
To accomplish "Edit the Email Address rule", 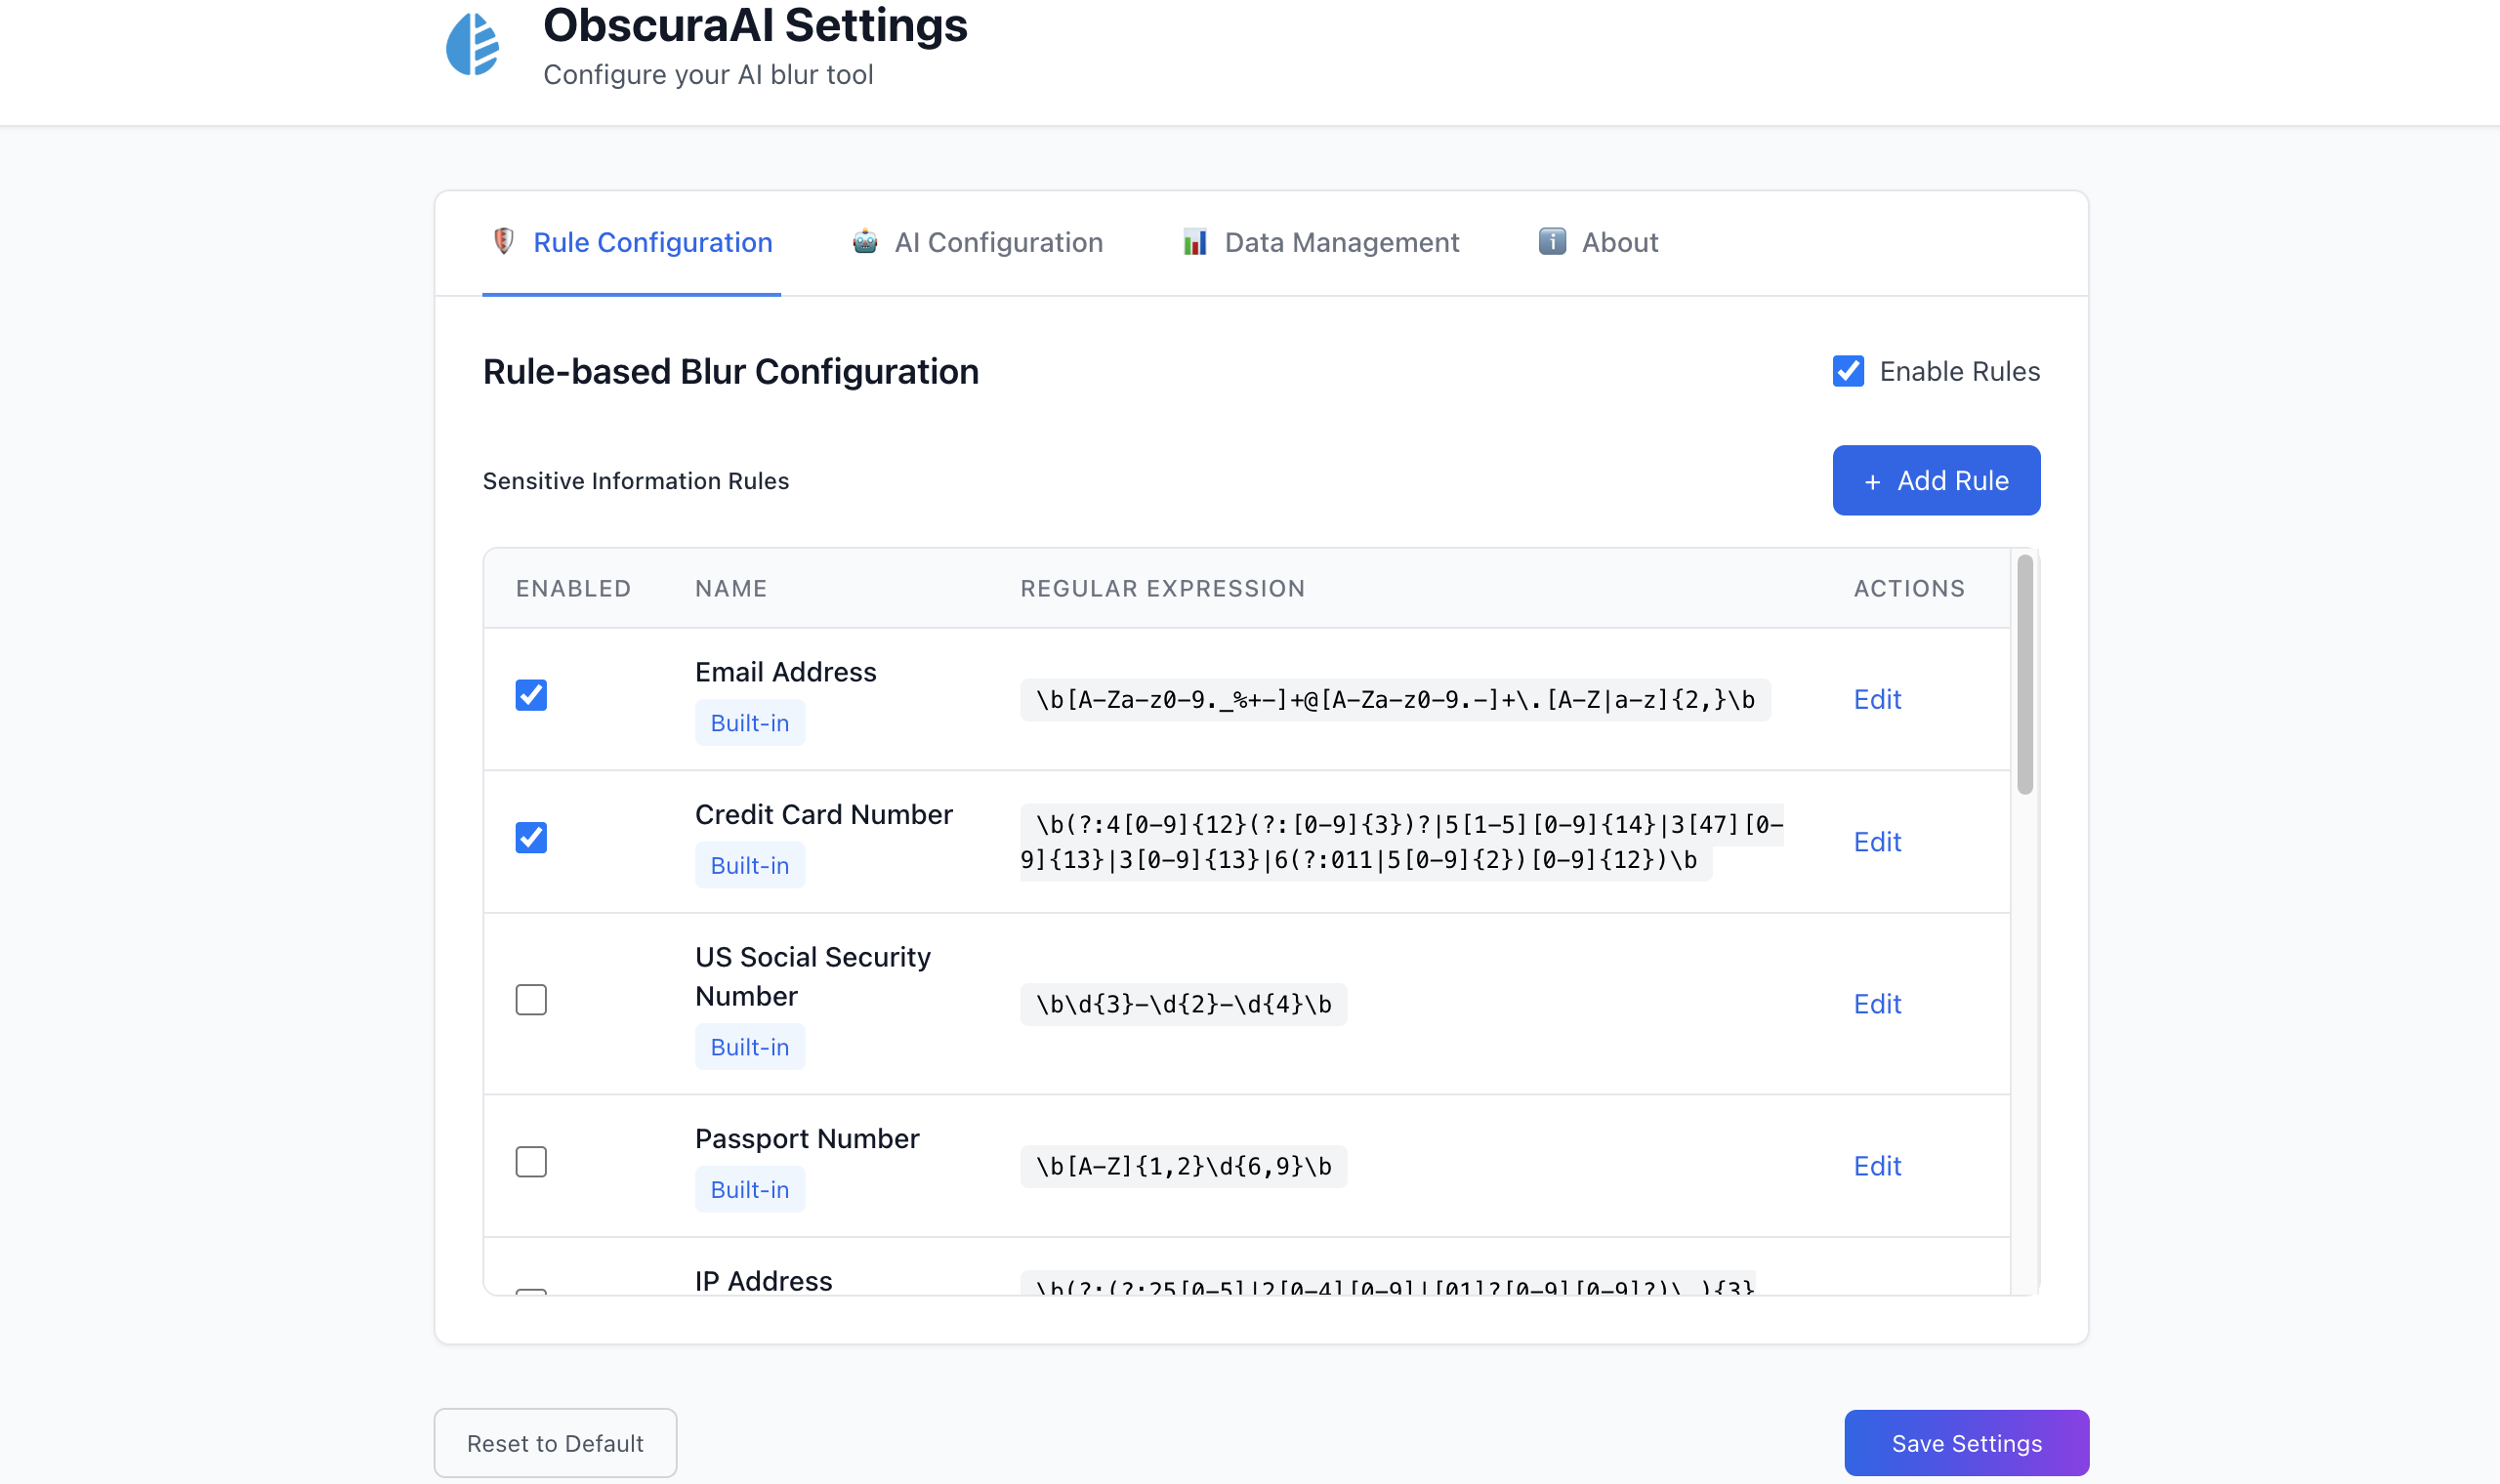I will tap(1877, 699).
